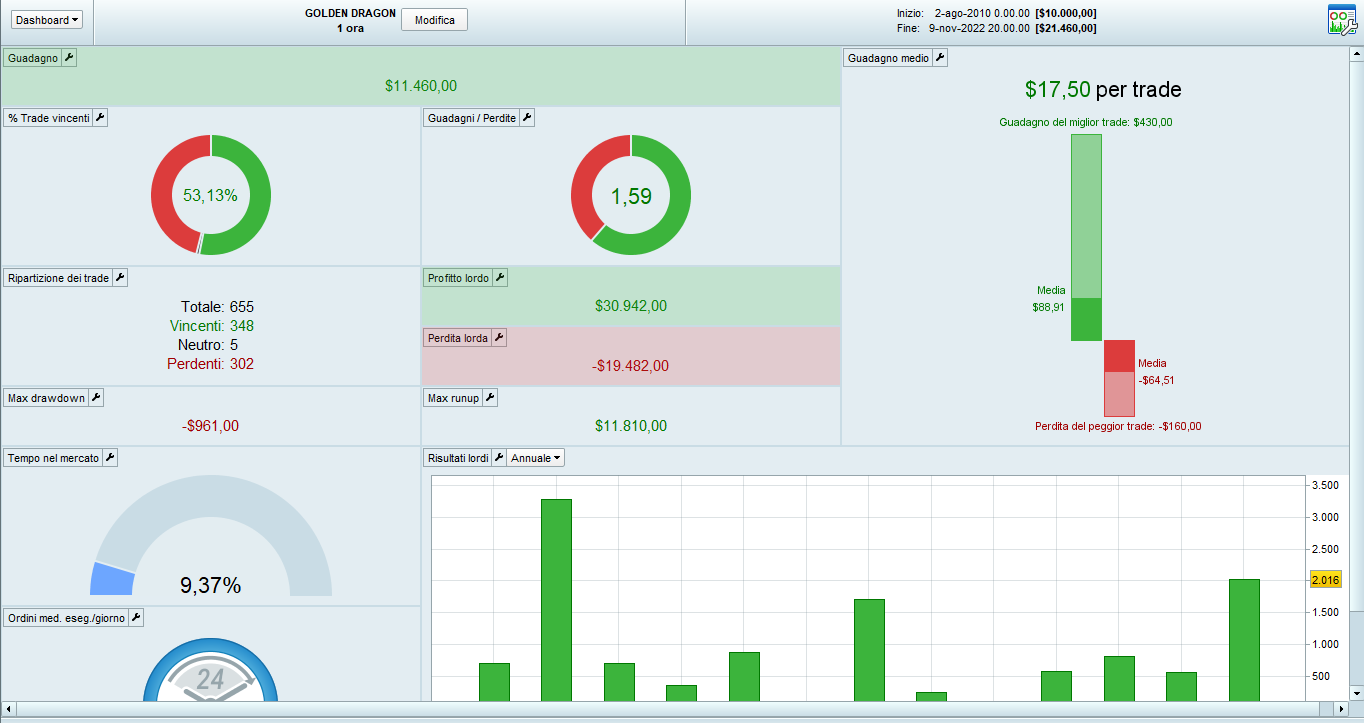
Task: Click the Risultati lordi label
Action: 458,458
